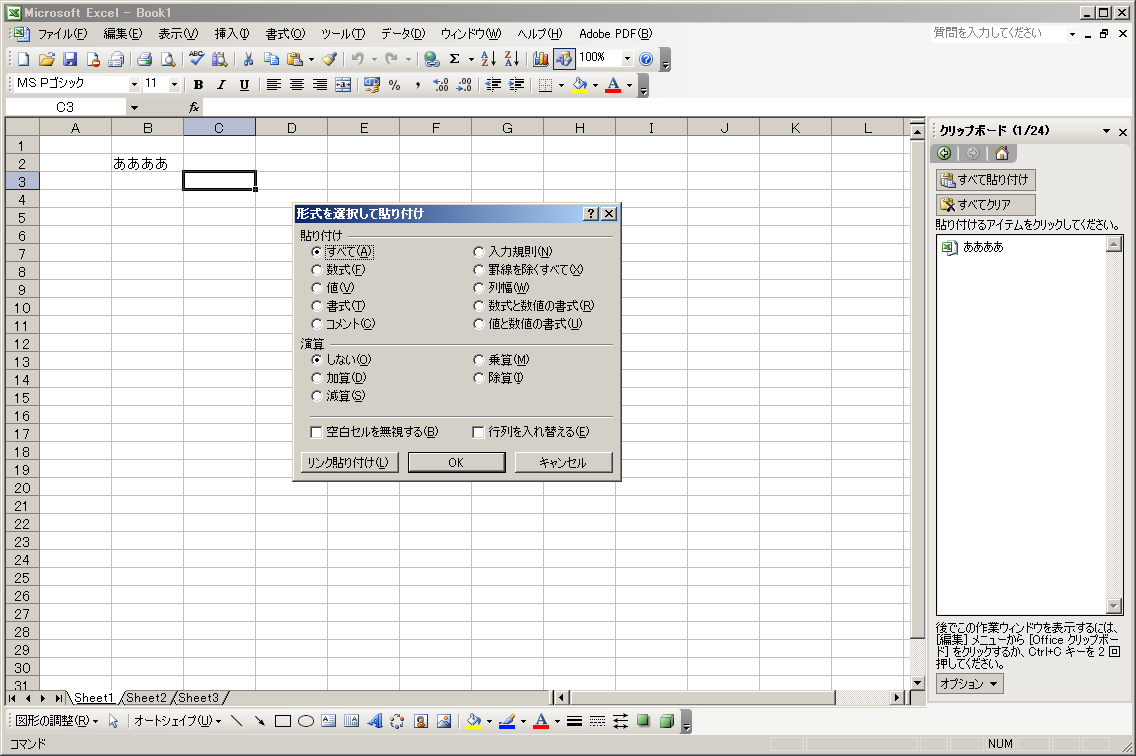
Task: Click the Save icon in toolbar
Action: 70,59
